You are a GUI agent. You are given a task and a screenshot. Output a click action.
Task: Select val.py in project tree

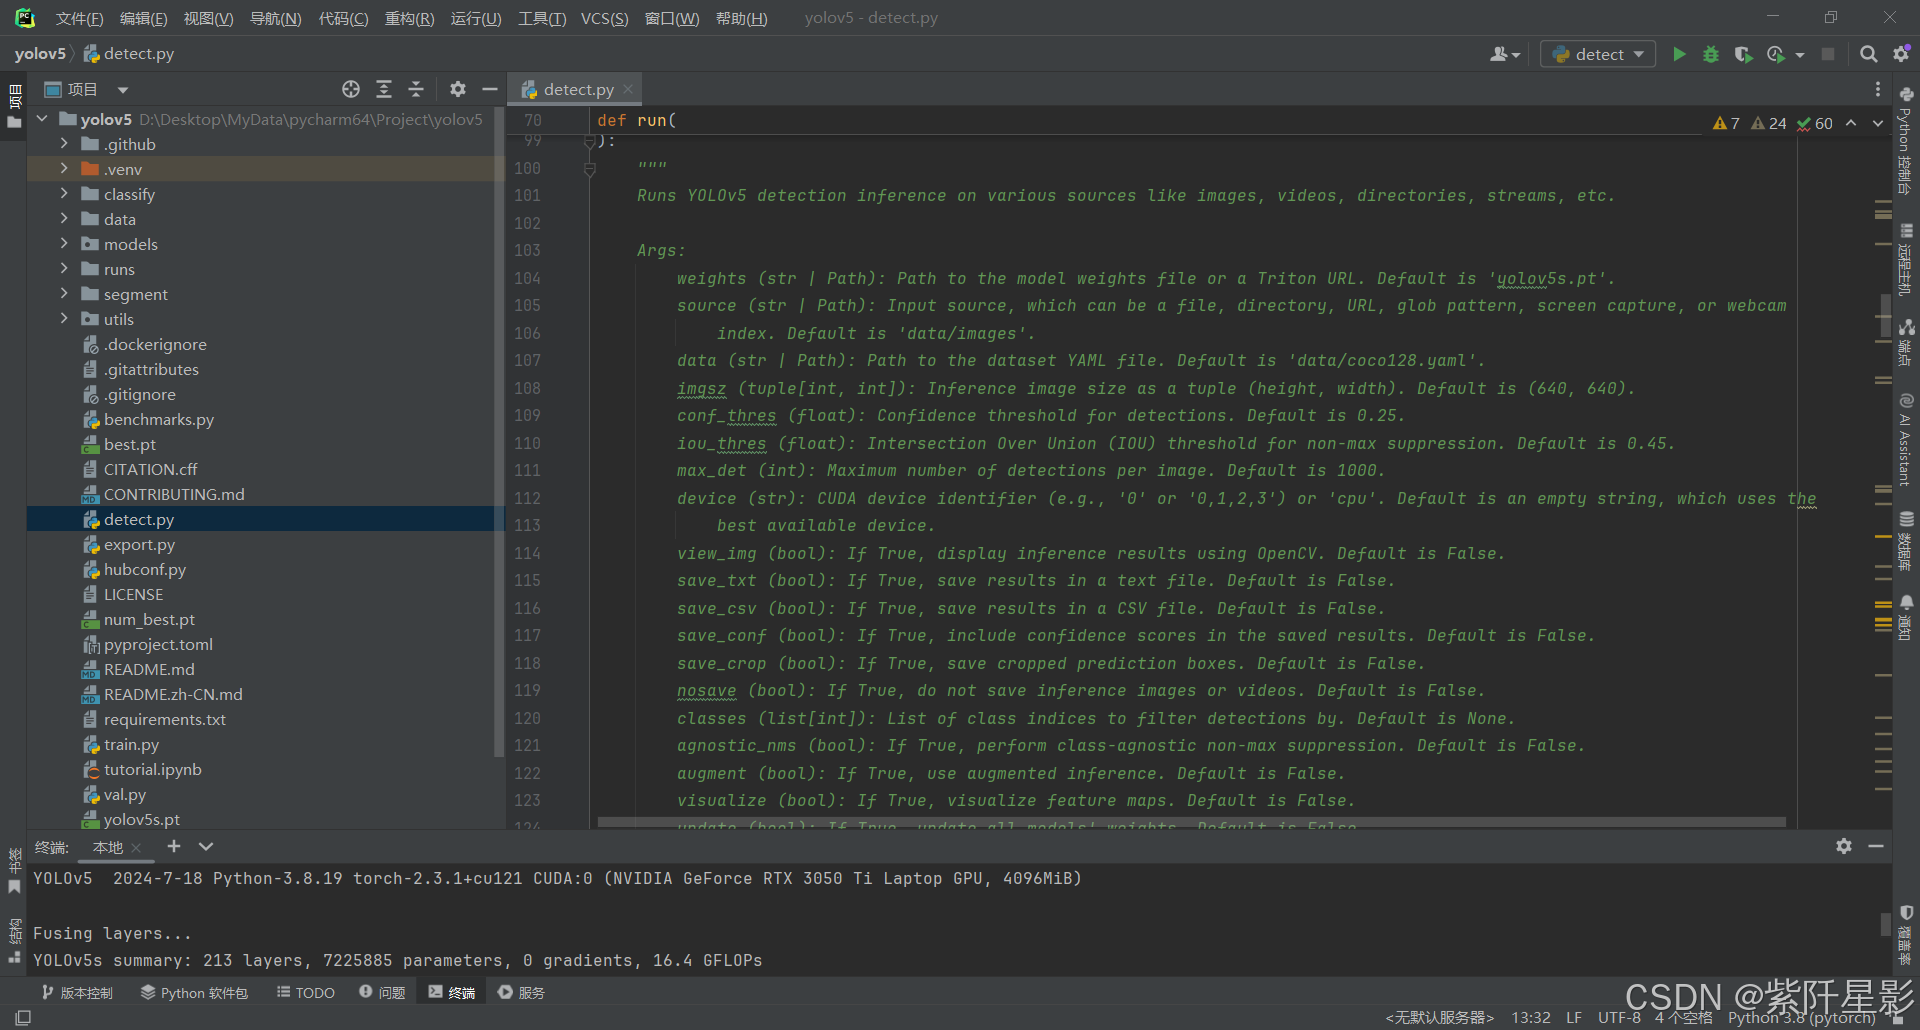(x=125, y=794)
